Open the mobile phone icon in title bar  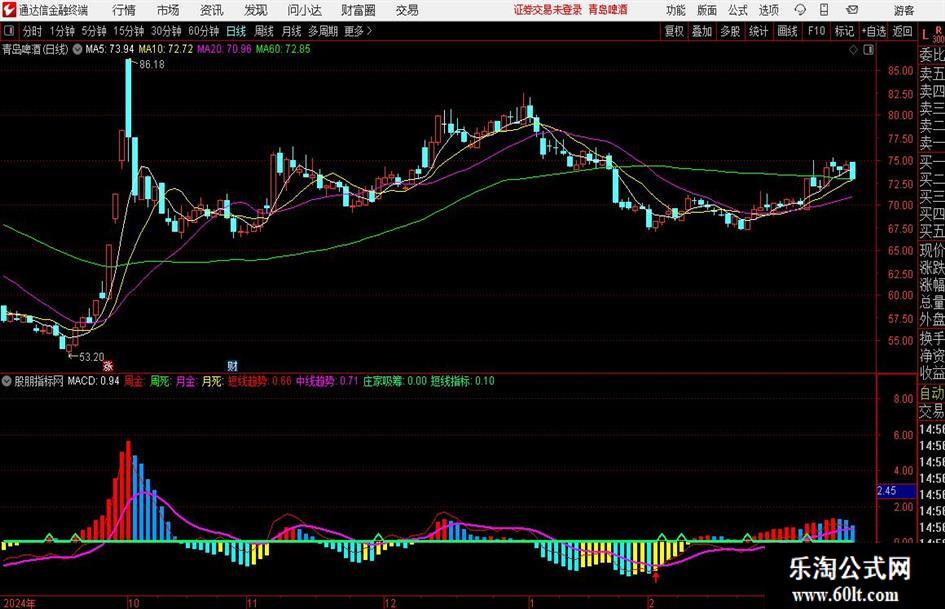pos(824,10)
